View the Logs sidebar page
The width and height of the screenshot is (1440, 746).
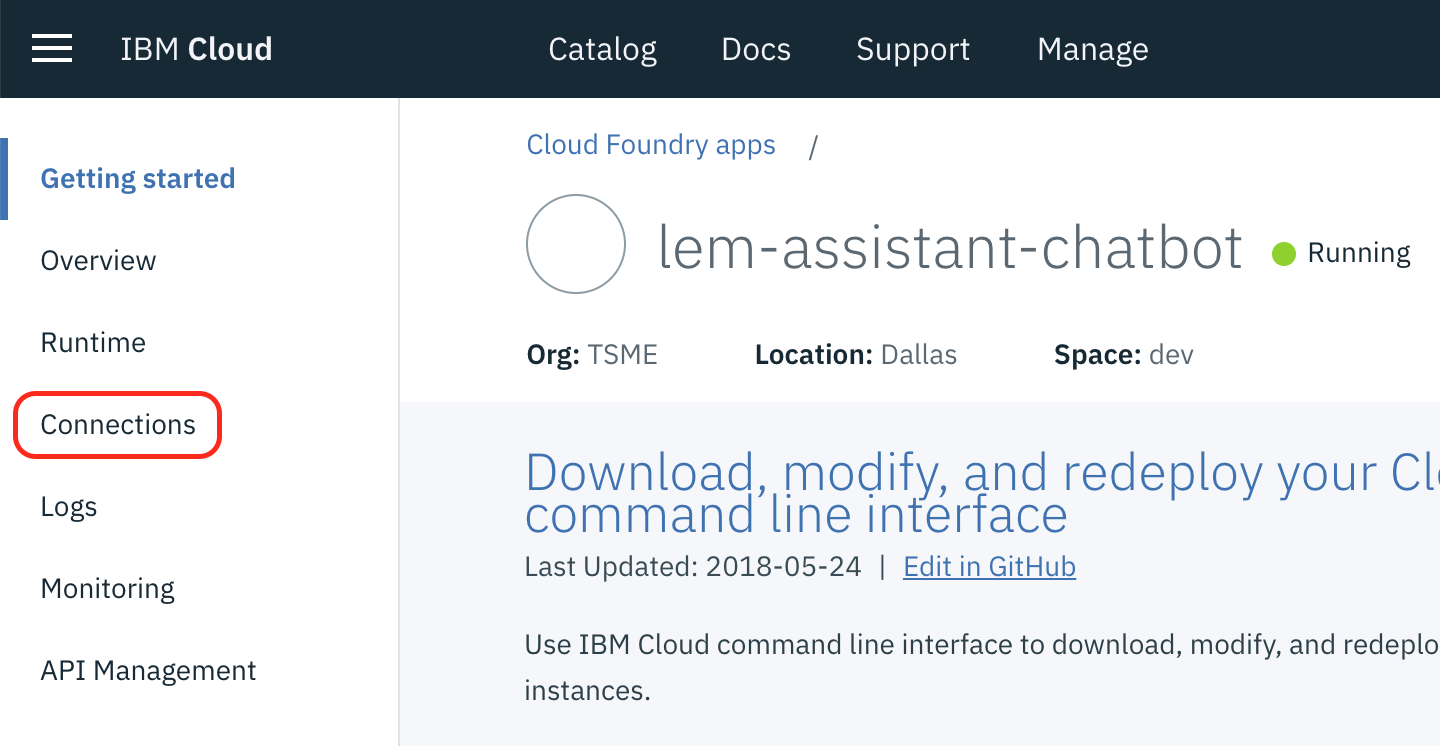69,507
